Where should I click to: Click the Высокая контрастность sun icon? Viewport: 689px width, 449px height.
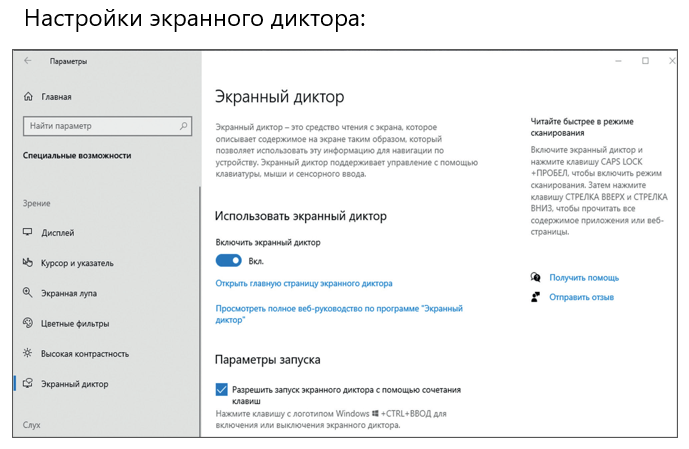28,353
